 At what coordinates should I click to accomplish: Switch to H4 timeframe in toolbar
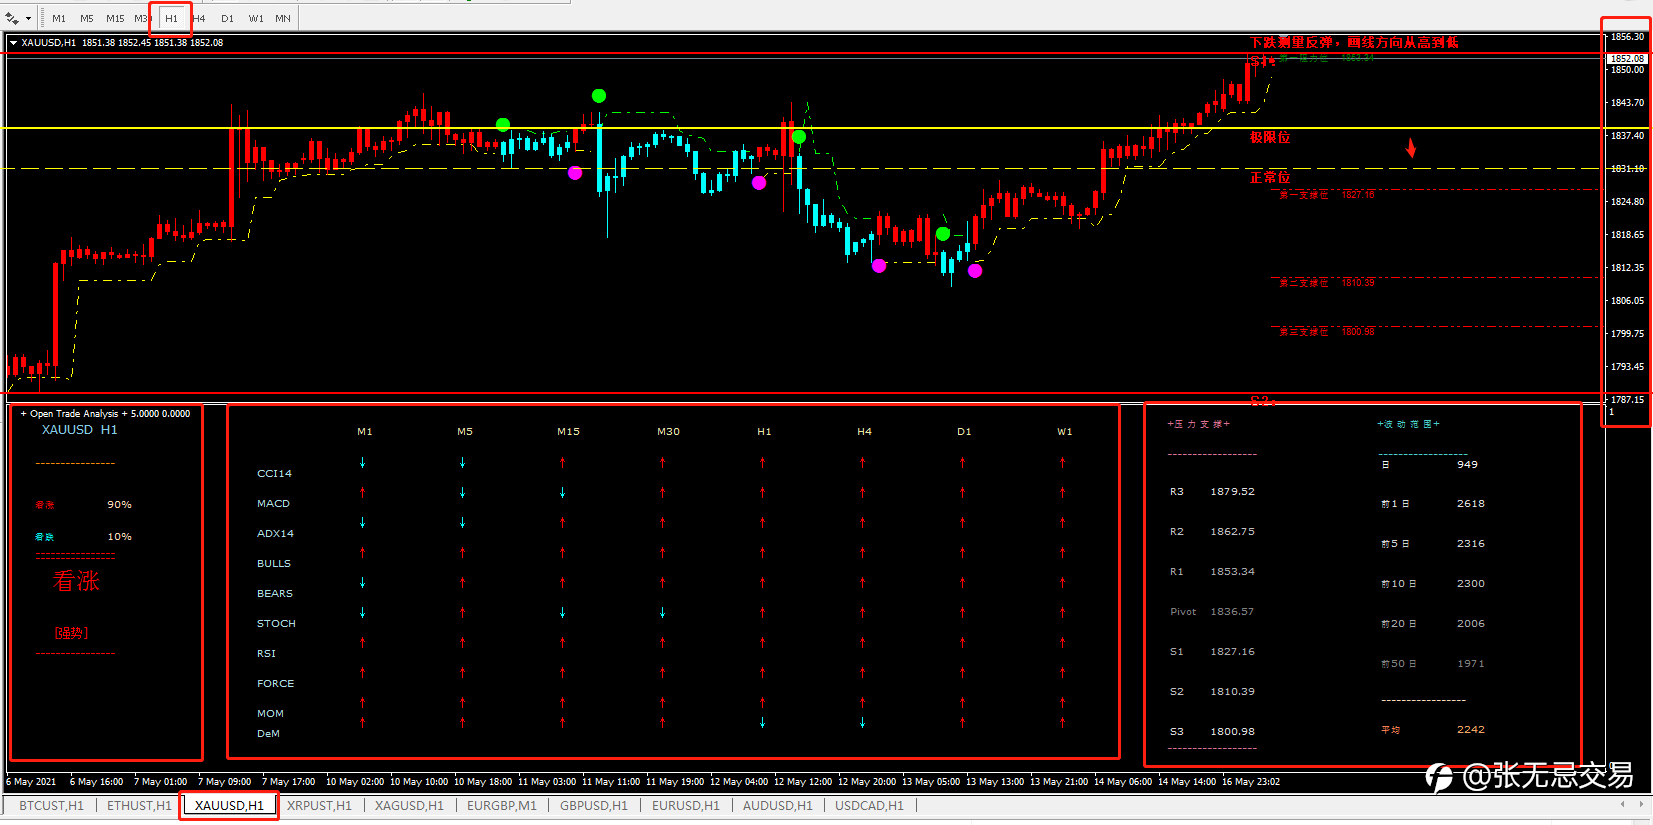pos(199,18)
